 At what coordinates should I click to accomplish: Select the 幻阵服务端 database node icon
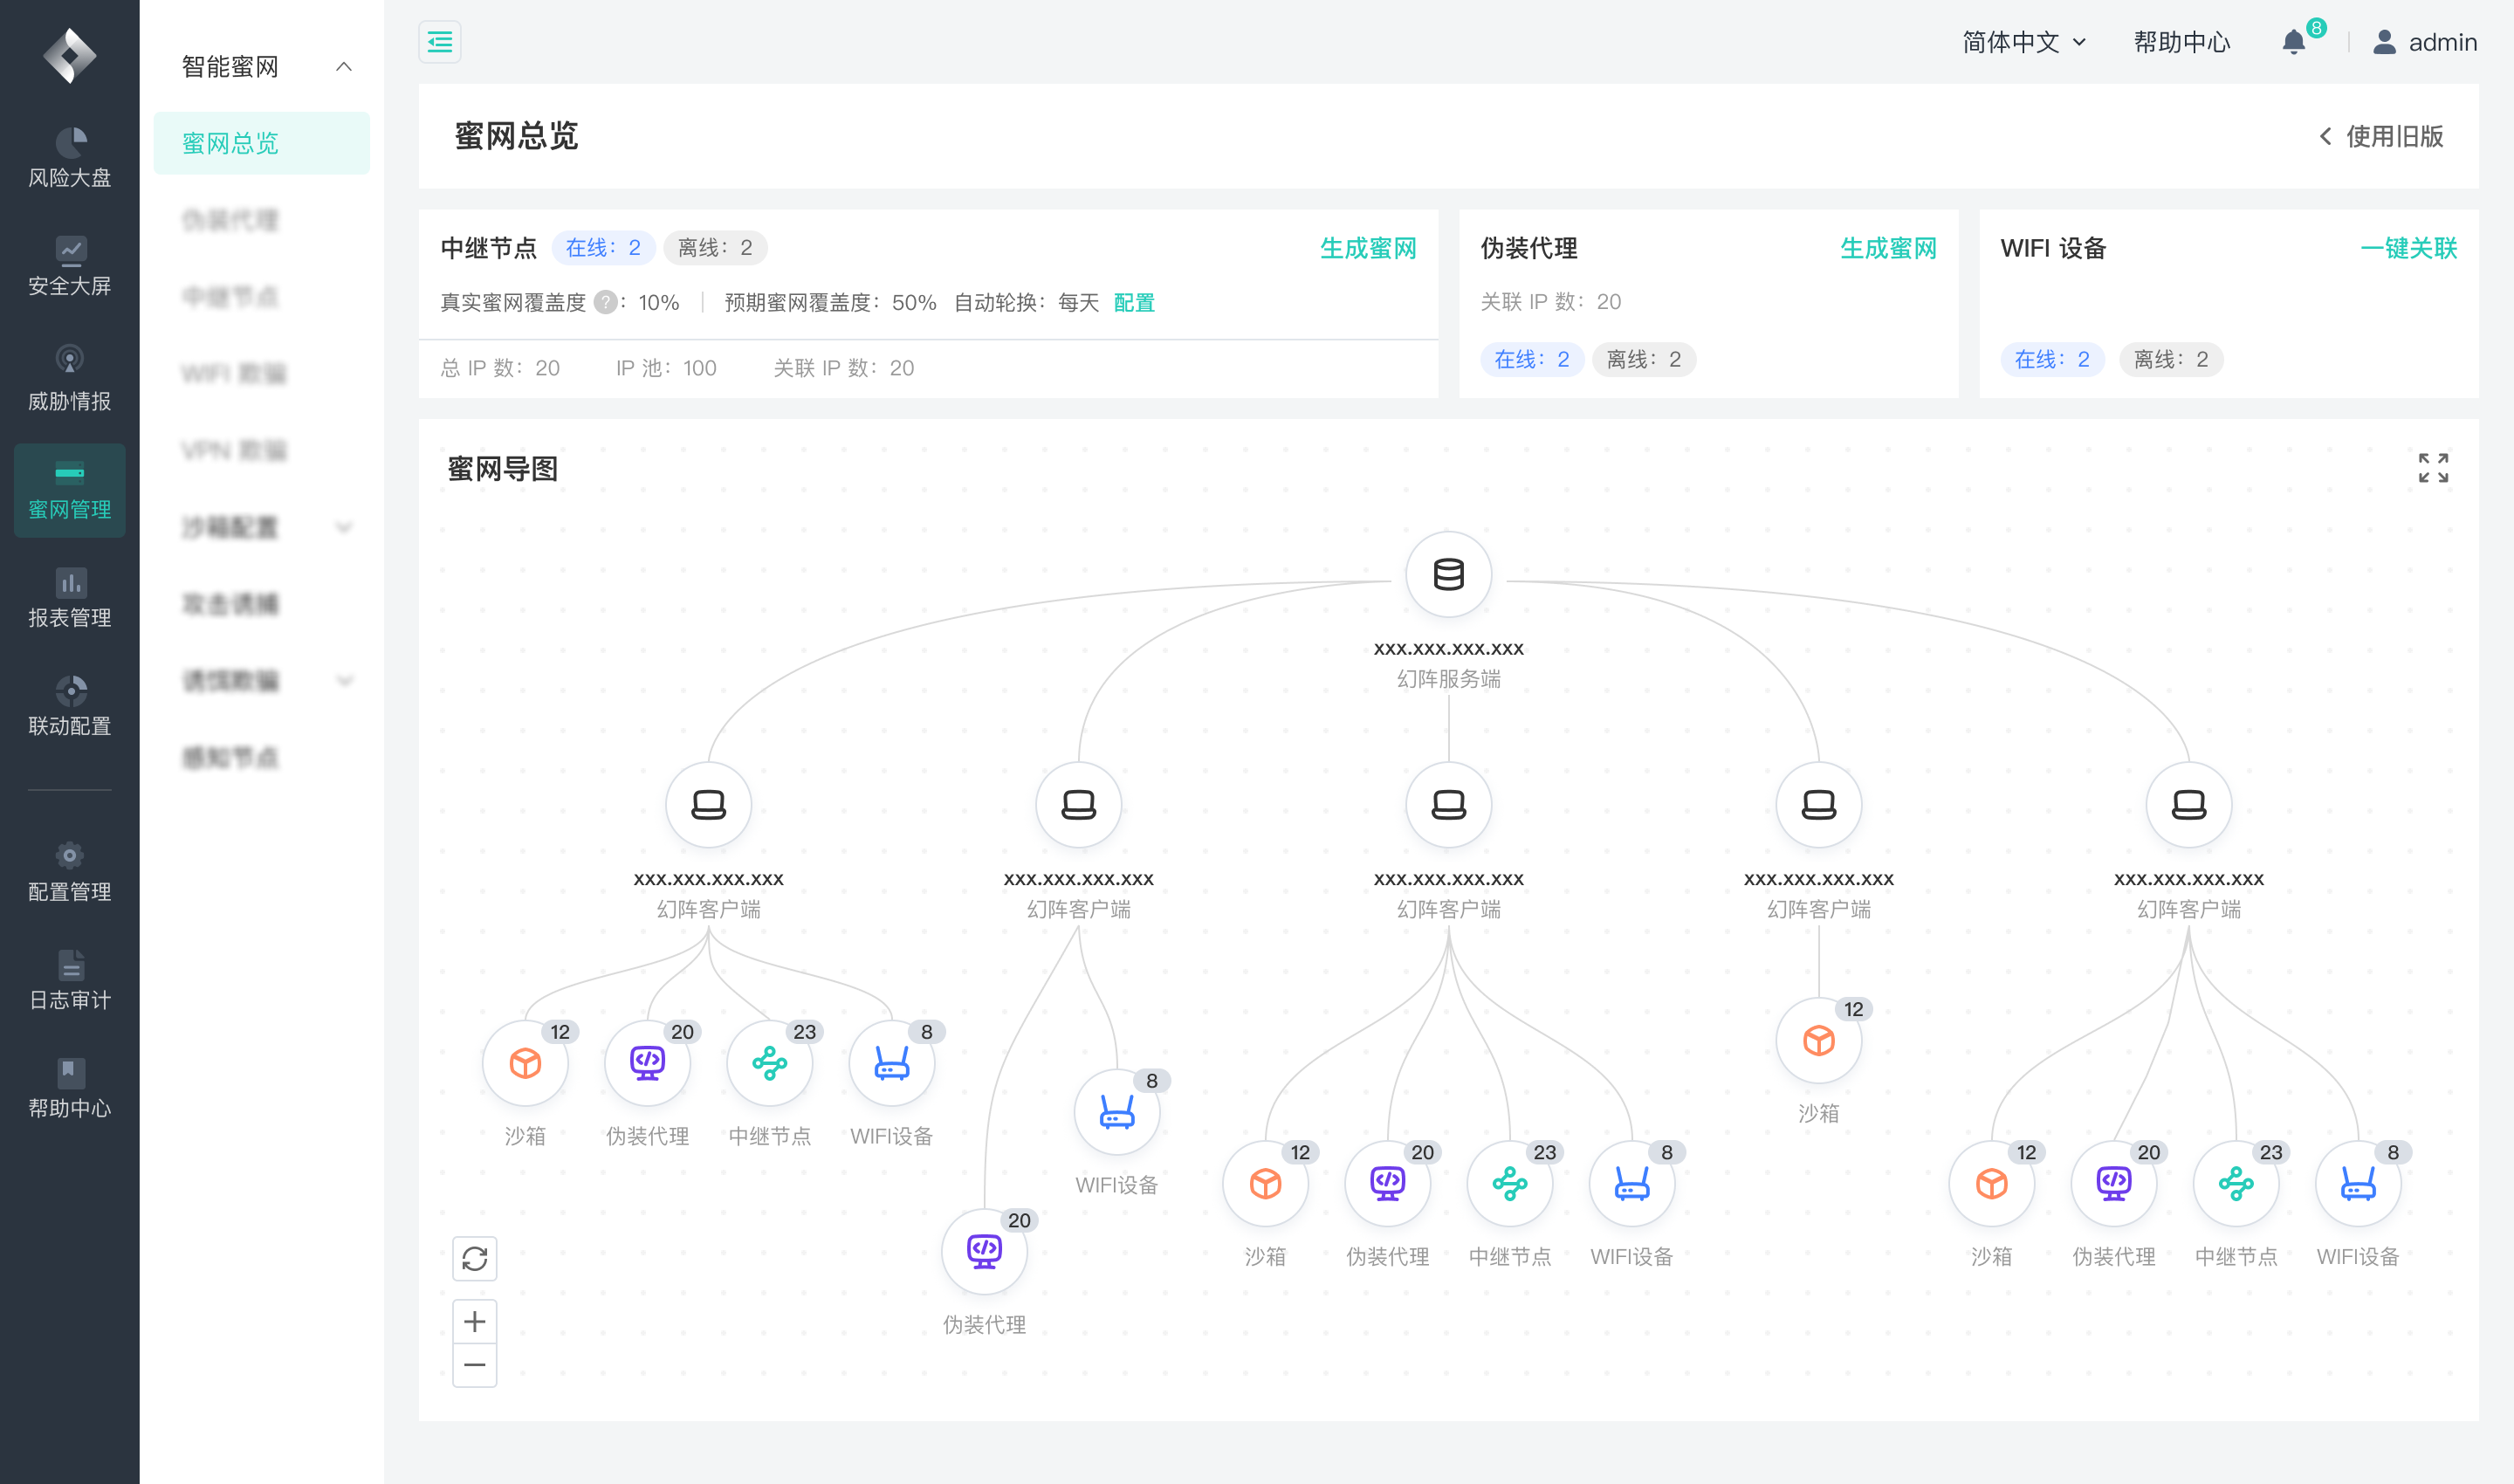pyautogui.click(x=1448, y=575)
